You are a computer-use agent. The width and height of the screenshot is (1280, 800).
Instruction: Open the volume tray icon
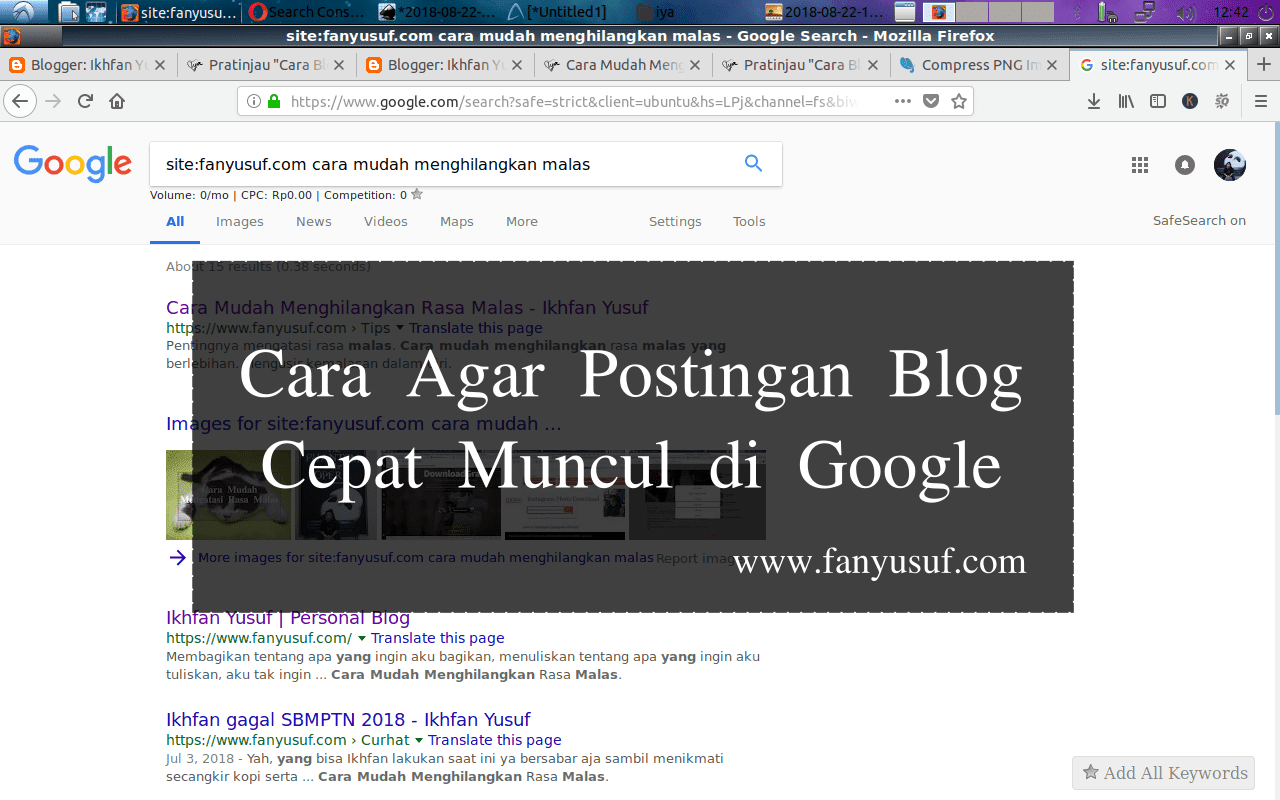coord(1185,12)
